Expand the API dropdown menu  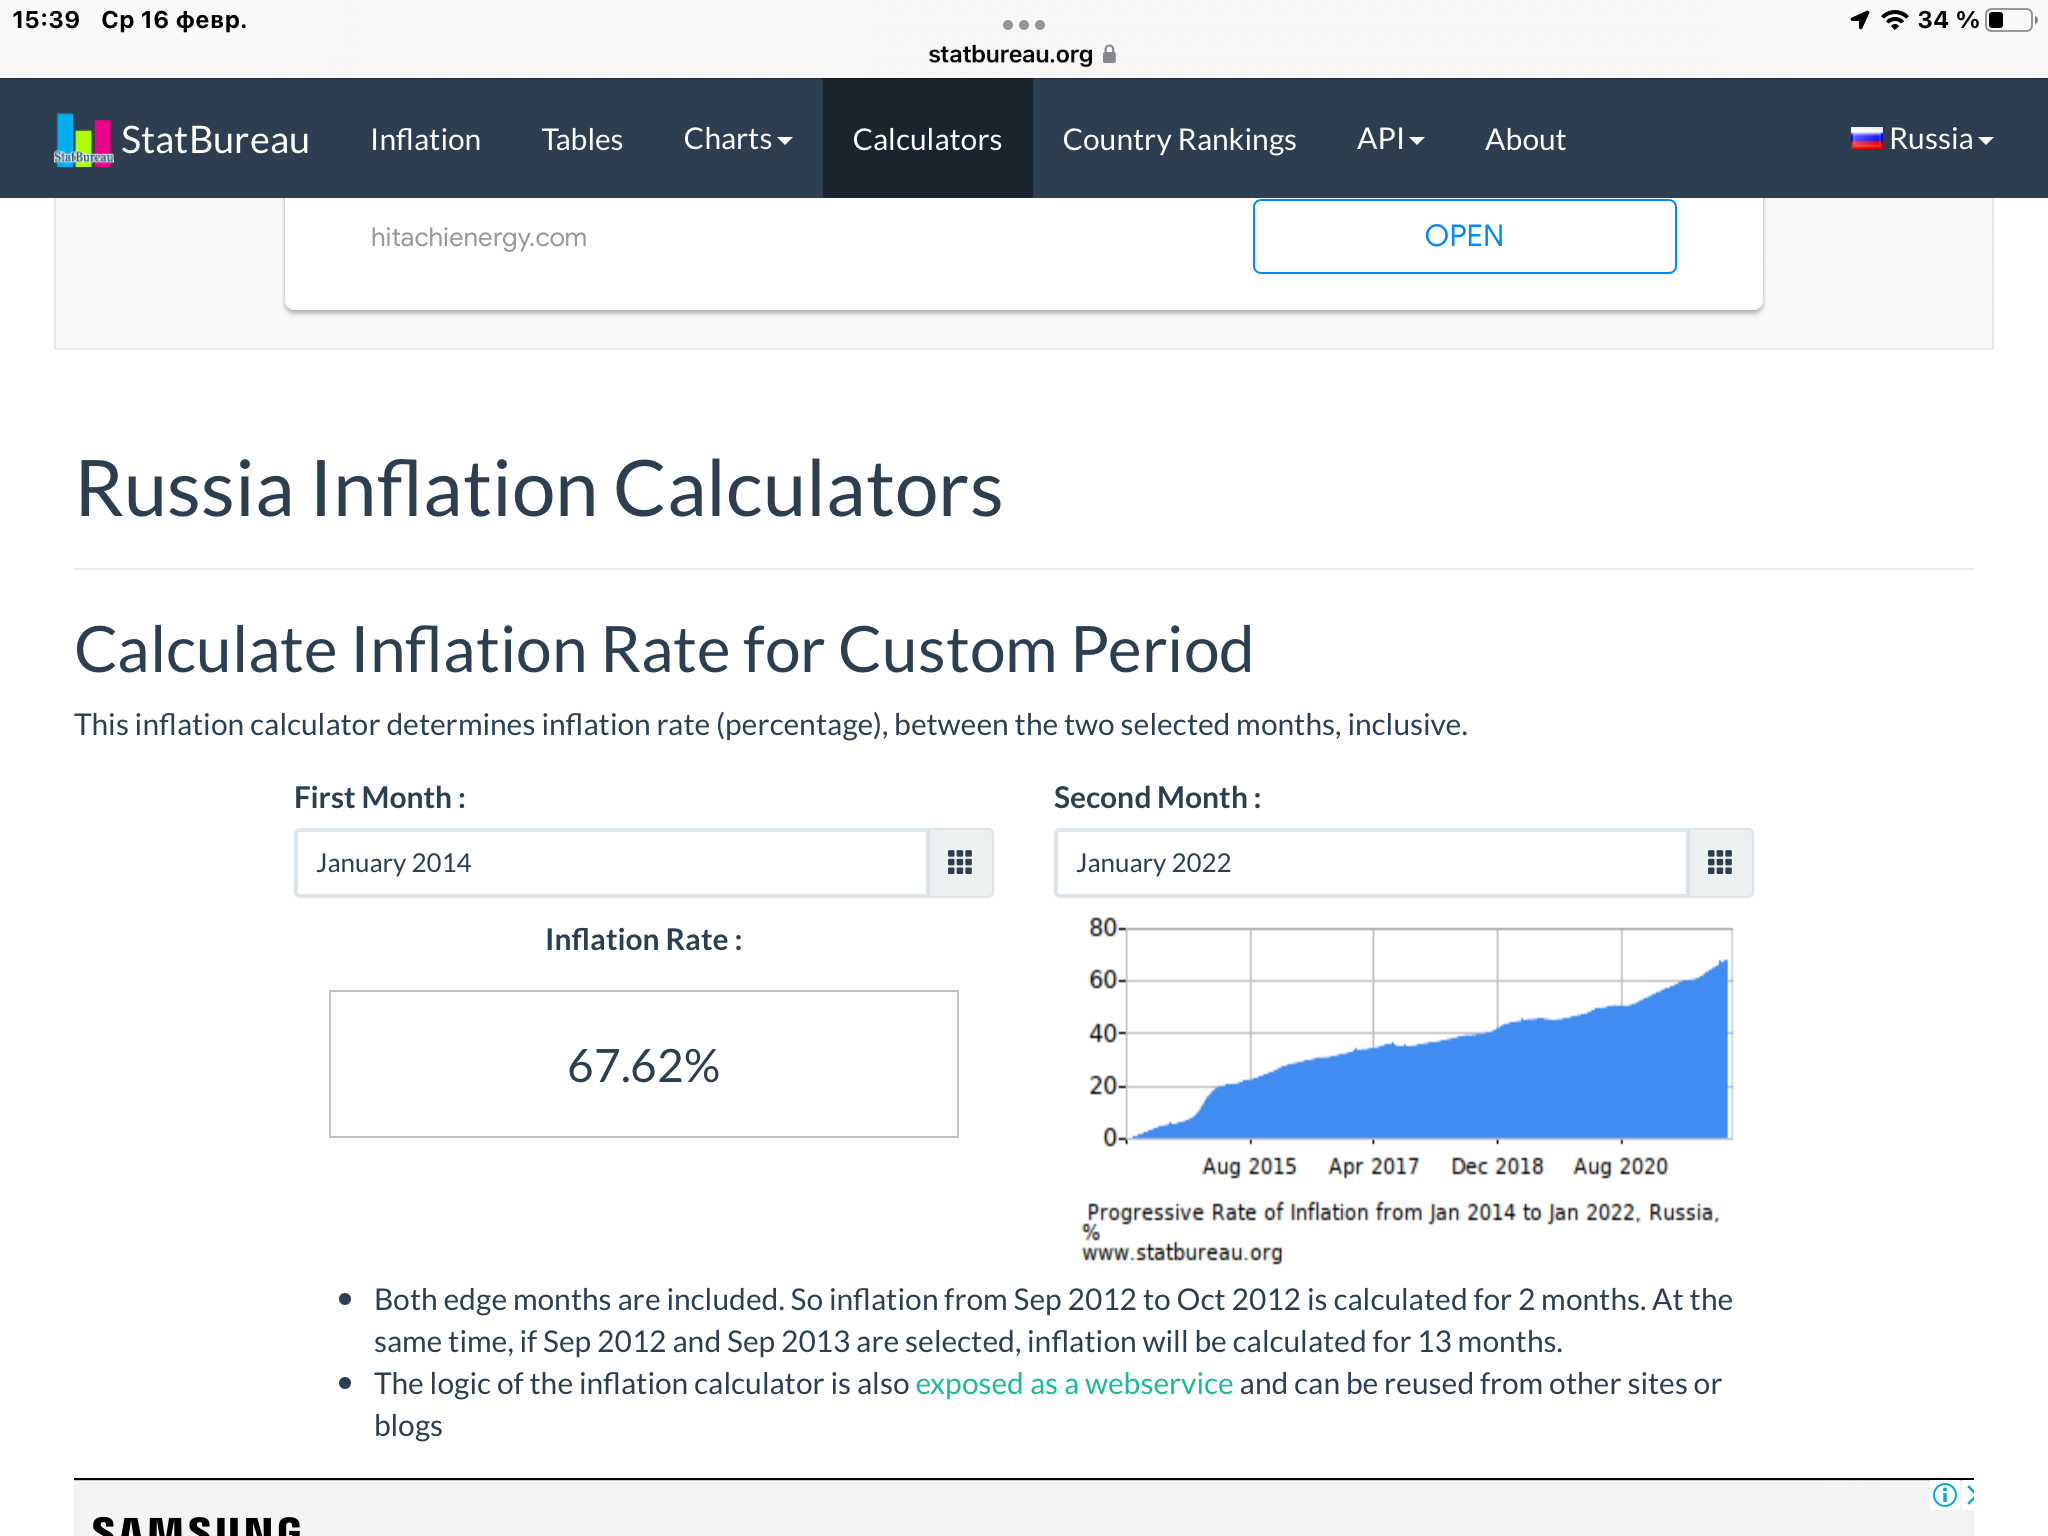coord(1390,139)
